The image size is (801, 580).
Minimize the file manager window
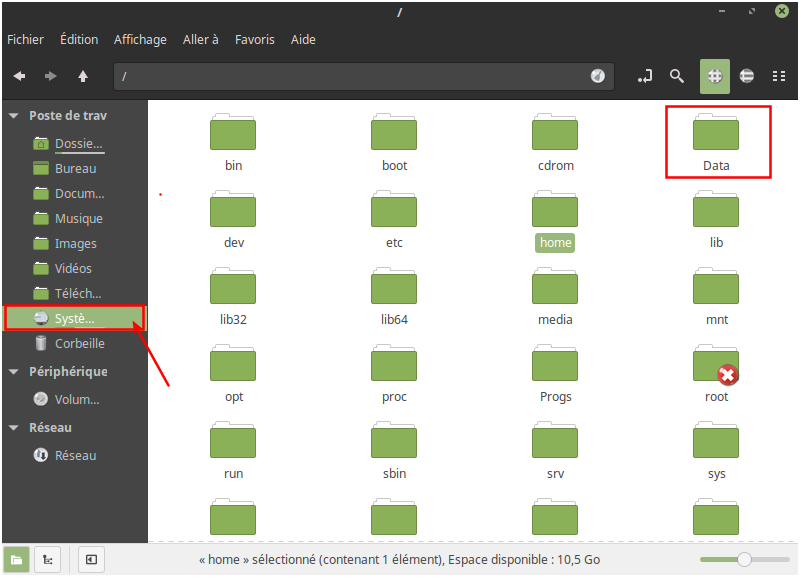click(722, 11)
